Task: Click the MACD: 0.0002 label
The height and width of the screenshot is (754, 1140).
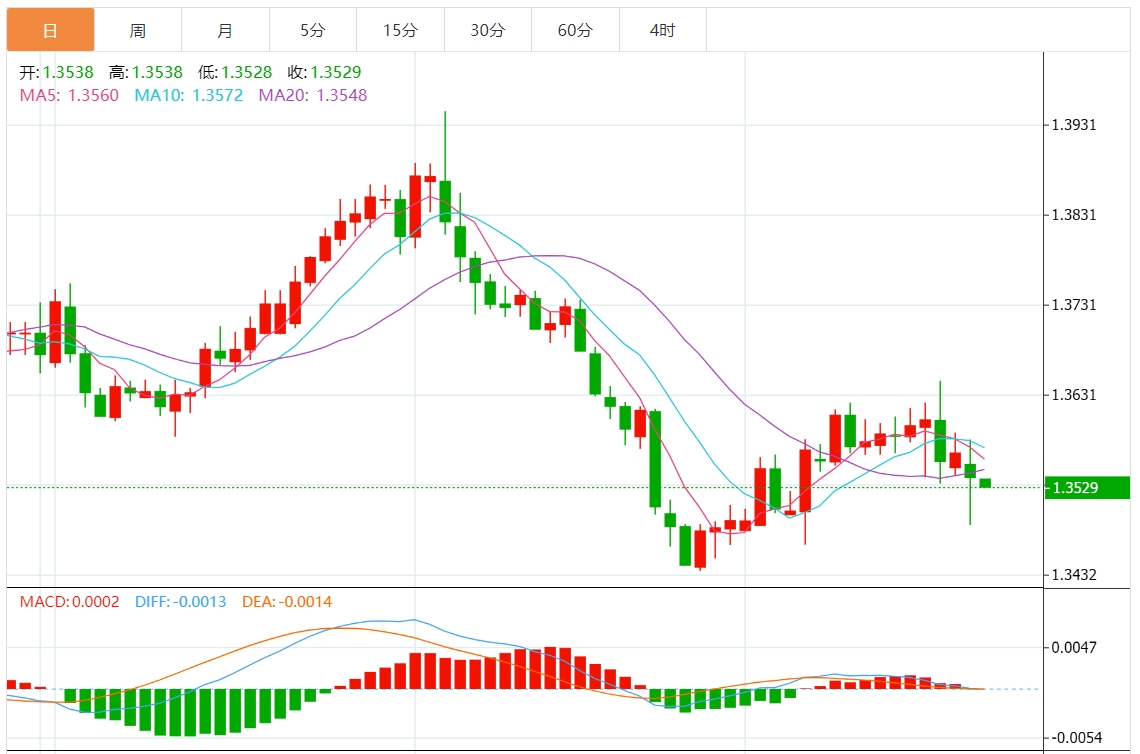Action: coord(69,601)
